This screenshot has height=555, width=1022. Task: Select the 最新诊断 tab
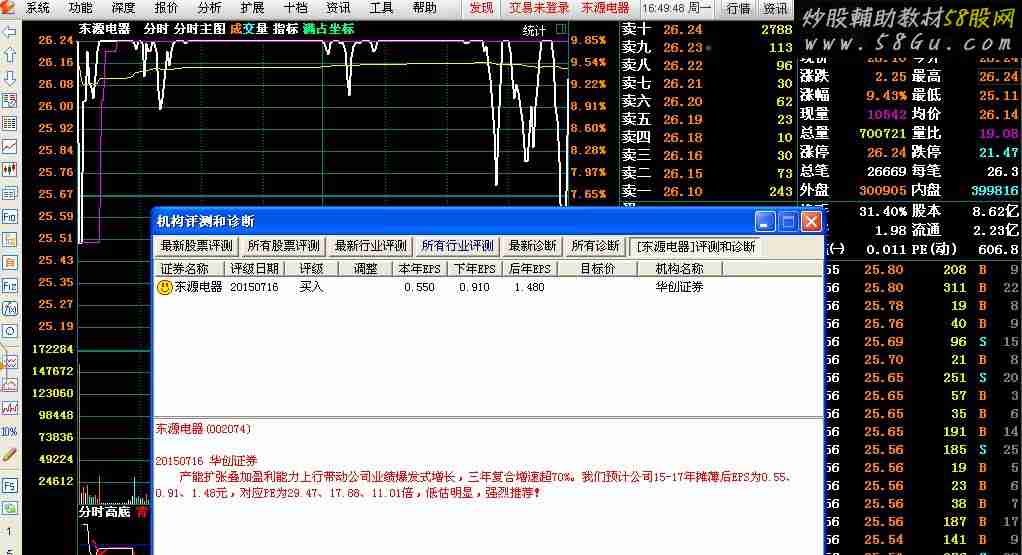click(533, 246)
